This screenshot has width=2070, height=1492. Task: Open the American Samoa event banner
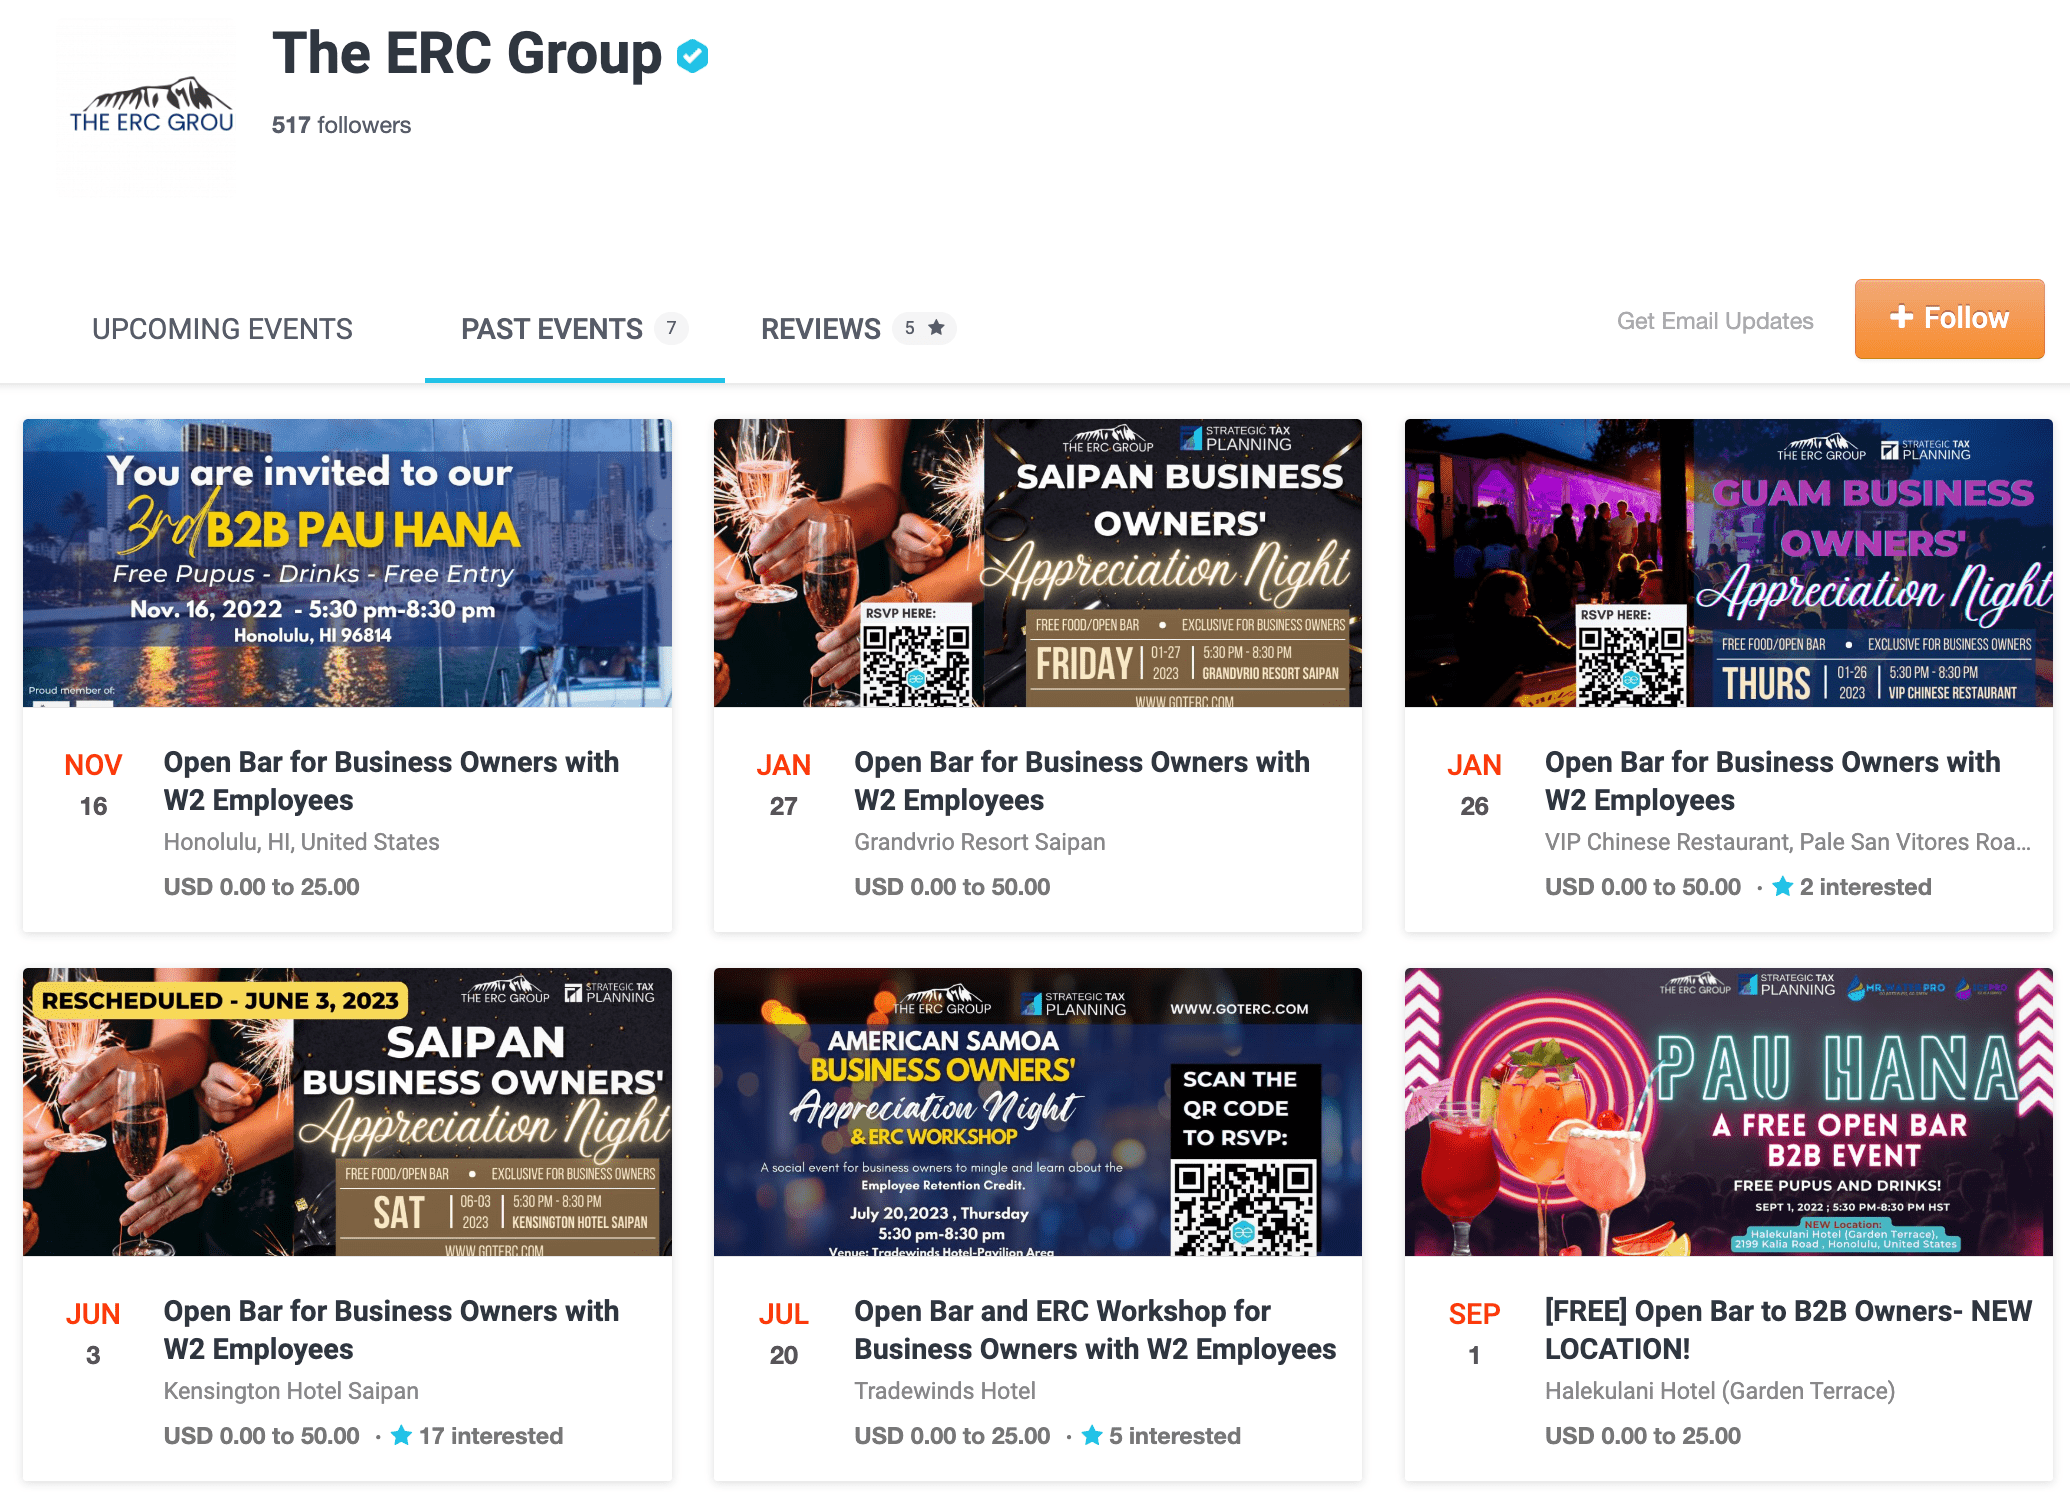click(x=1038, y=1112)
